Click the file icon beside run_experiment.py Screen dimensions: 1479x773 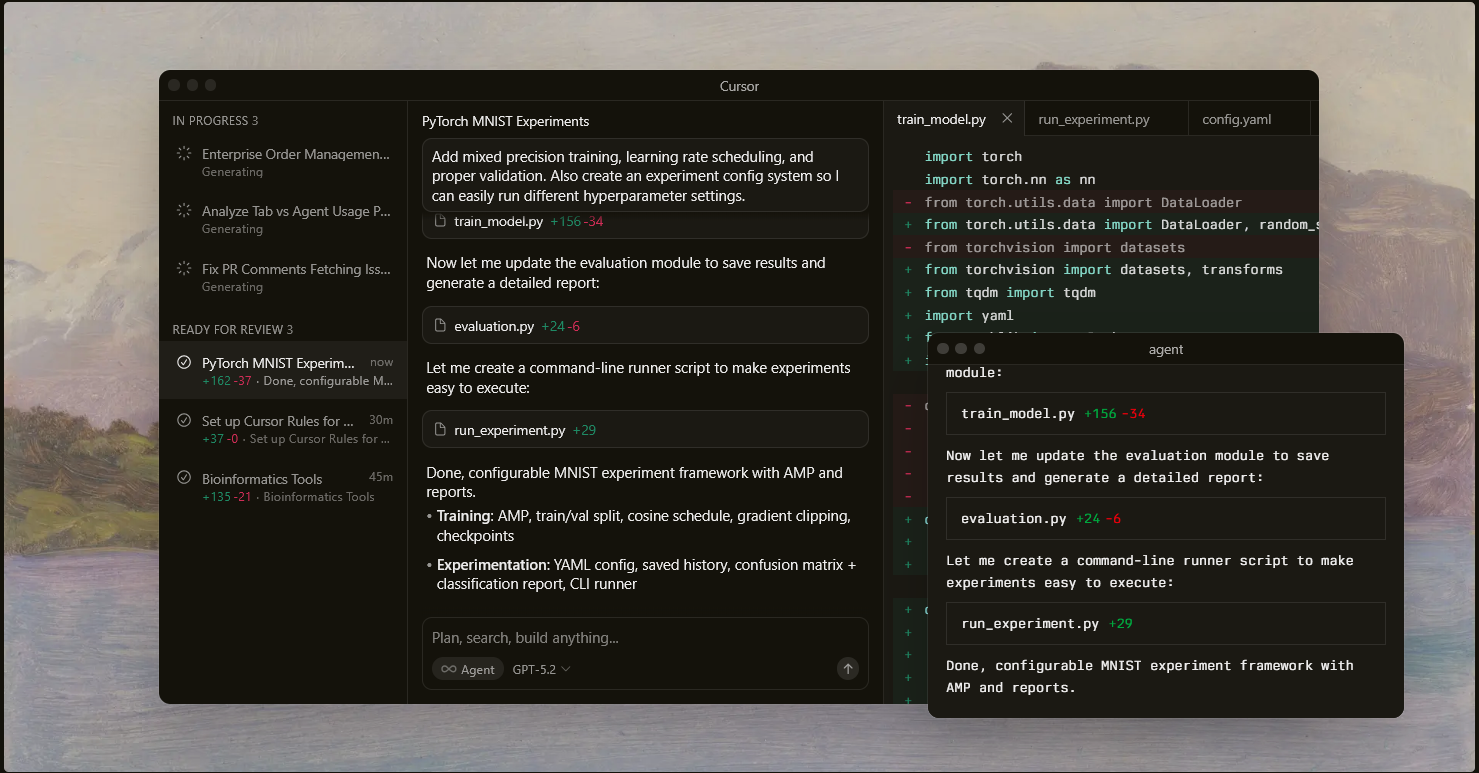coord(440,430)
